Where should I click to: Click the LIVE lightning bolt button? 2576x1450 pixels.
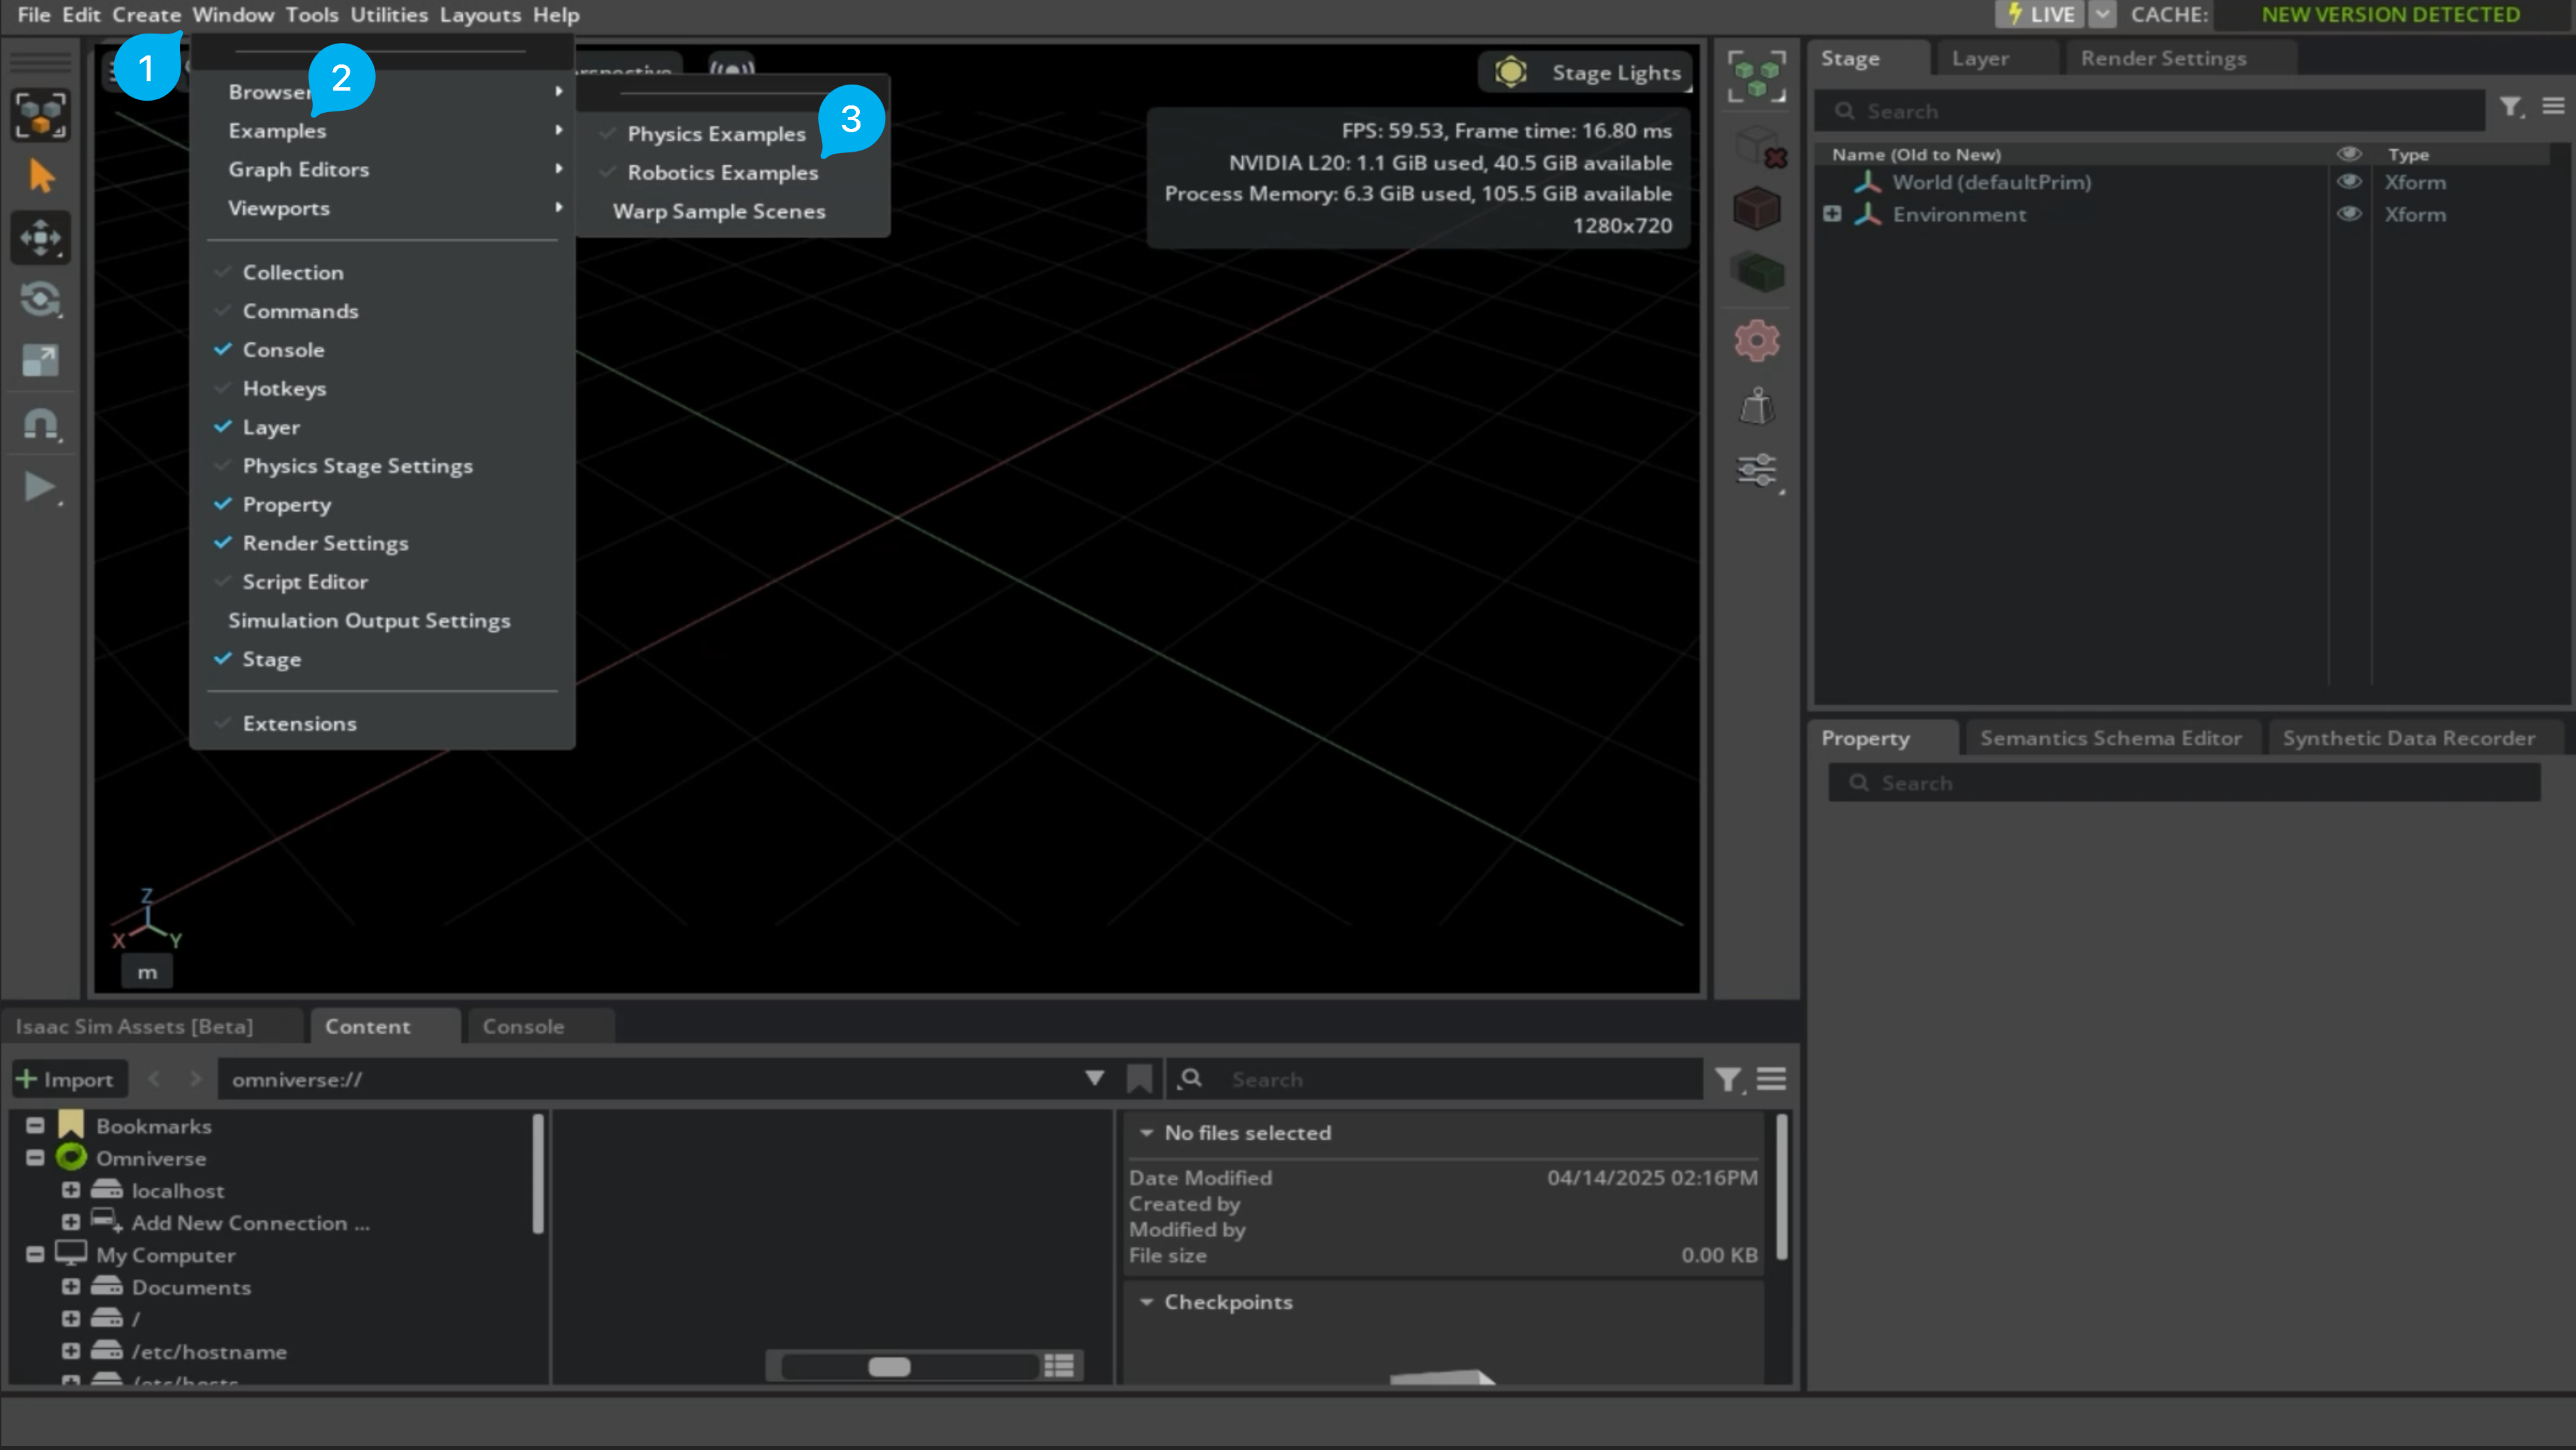click(2040, 15)
